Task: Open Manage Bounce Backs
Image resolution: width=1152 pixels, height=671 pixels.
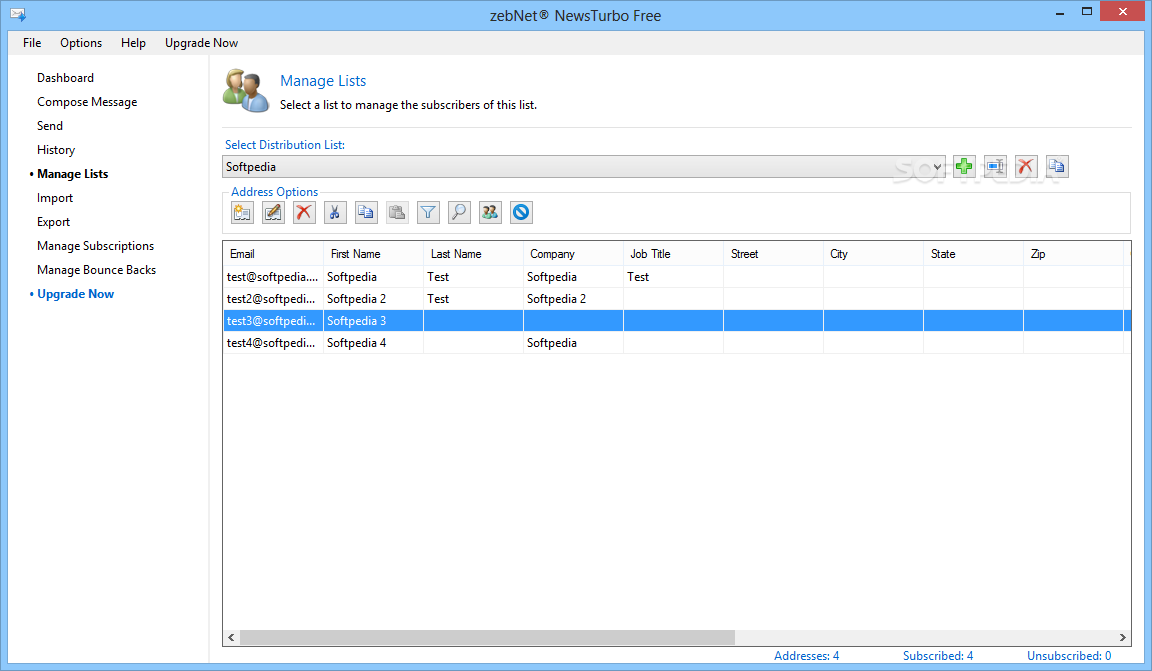Action: tap(96, 270)
